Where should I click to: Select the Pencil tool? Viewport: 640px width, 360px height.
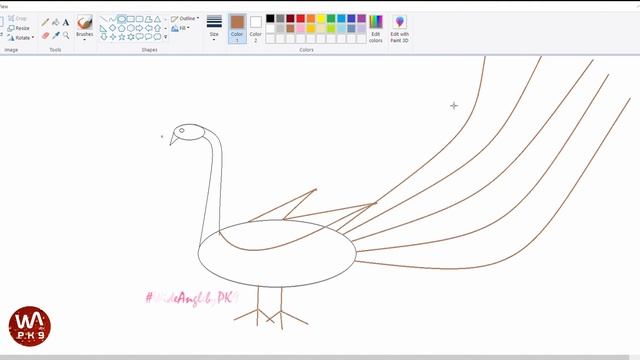click(x=45, y=22)
